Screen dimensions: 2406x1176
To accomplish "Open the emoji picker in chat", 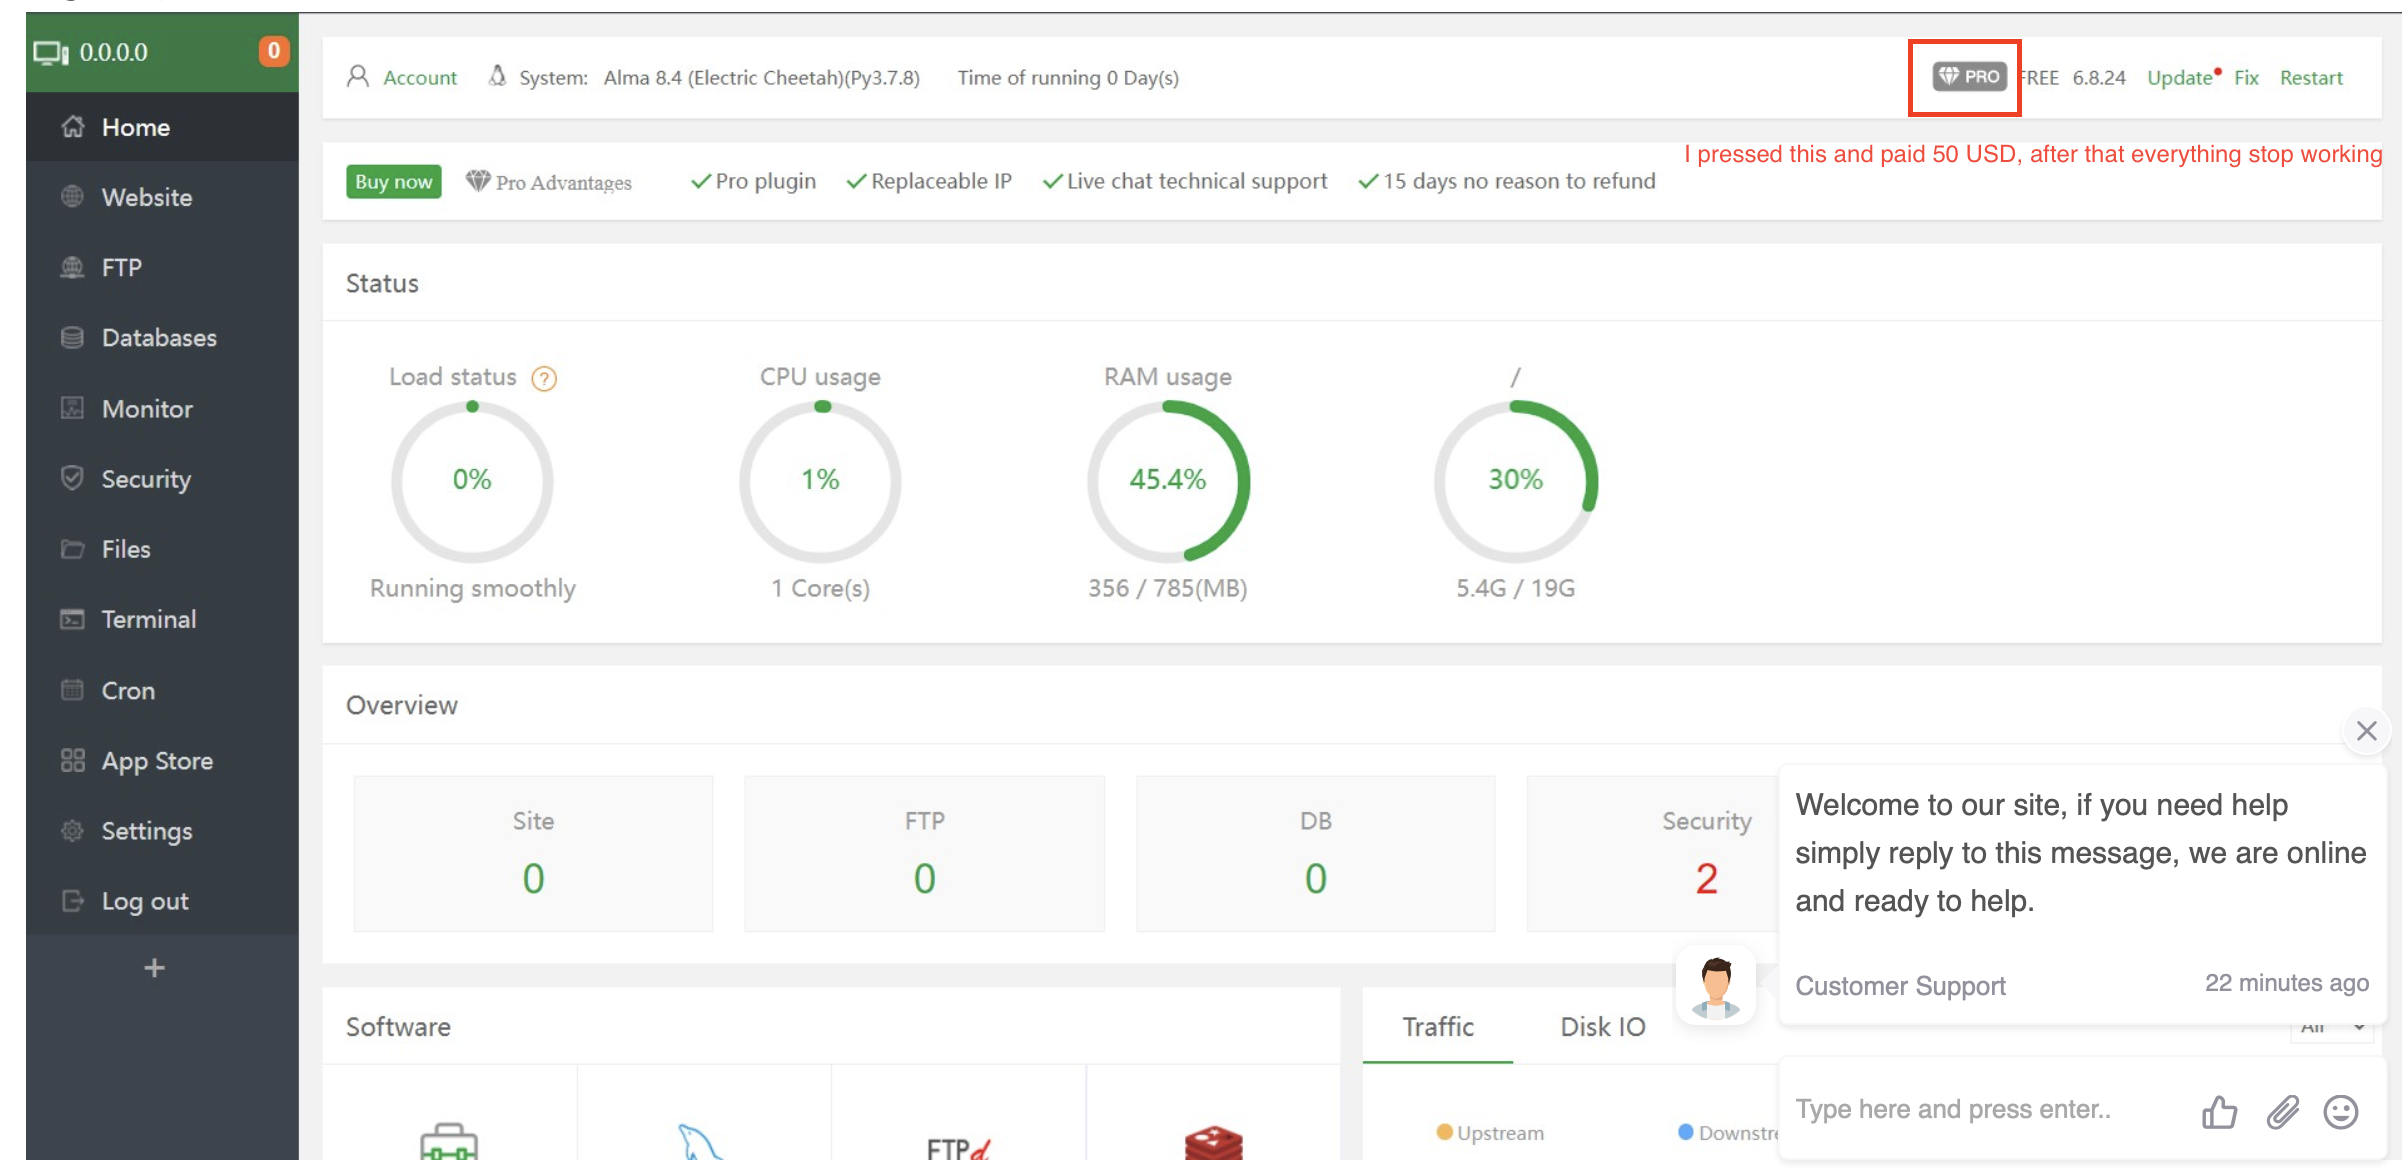I will (2340, 1111).
